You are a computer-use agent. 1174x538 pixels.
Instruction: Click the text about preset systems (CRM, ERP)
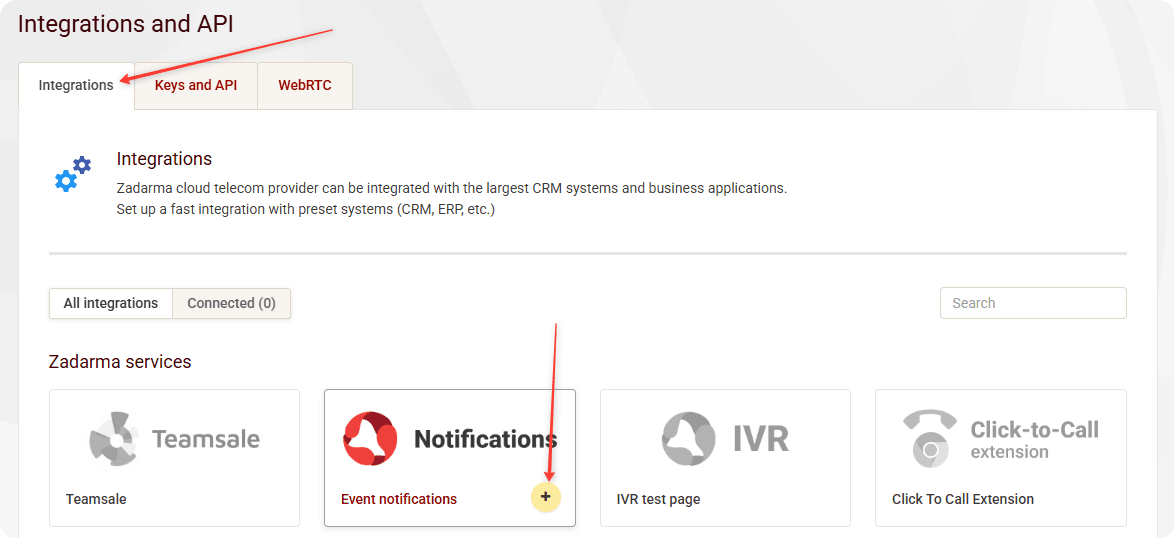[x=306, y=209]
